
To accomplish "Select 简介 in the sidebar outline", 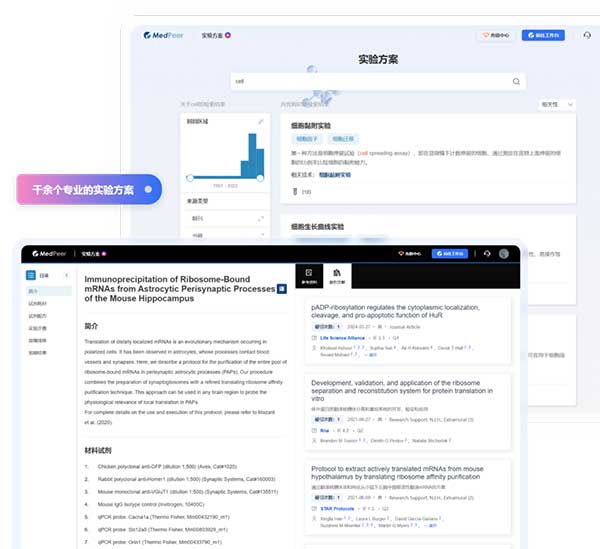I will pyautogui.click(x=33, y=290).
